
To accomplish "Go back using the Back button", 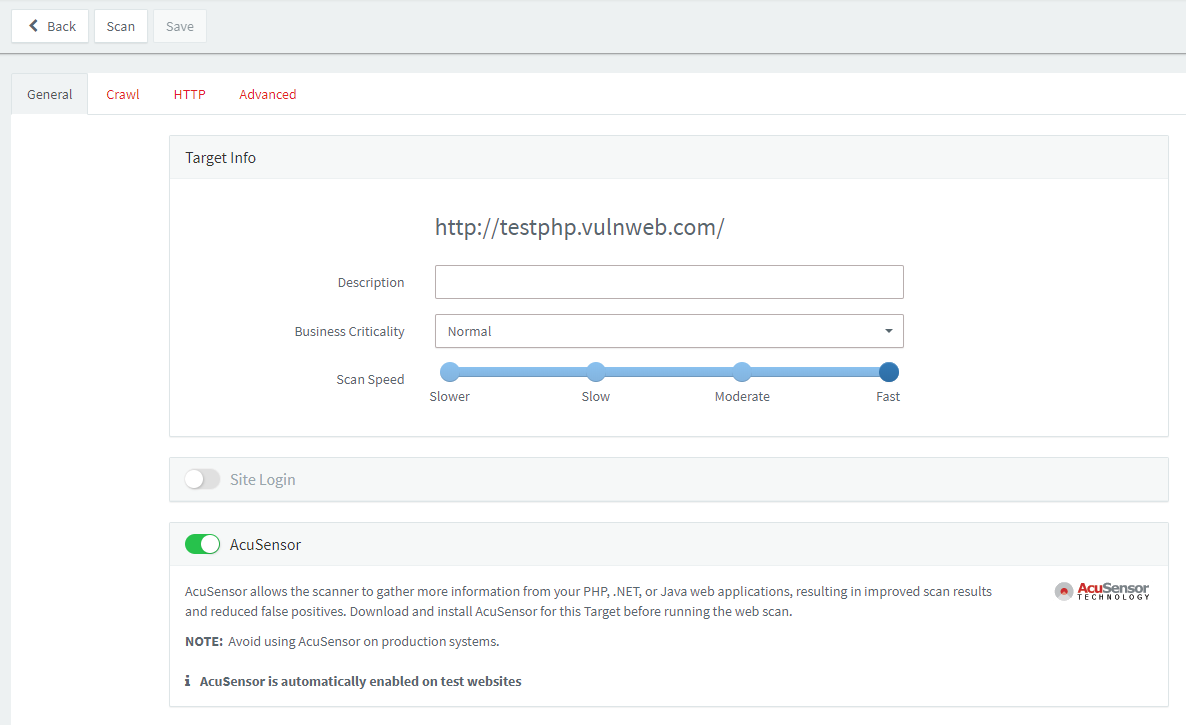I will [50, 26].
